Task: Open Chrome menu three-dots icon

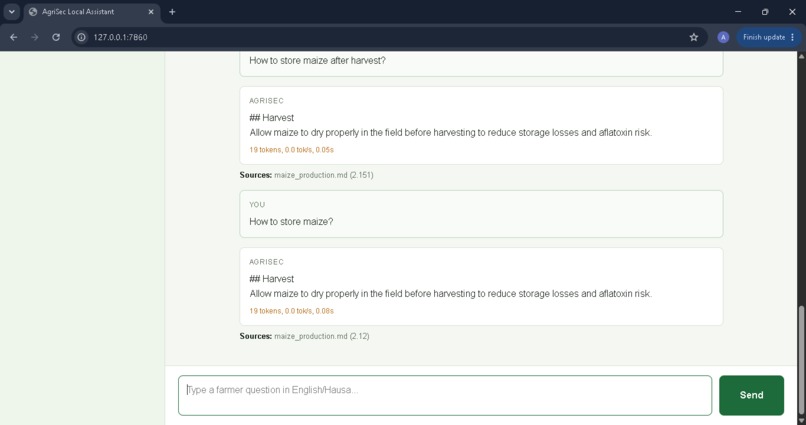Action: (792, 37)
